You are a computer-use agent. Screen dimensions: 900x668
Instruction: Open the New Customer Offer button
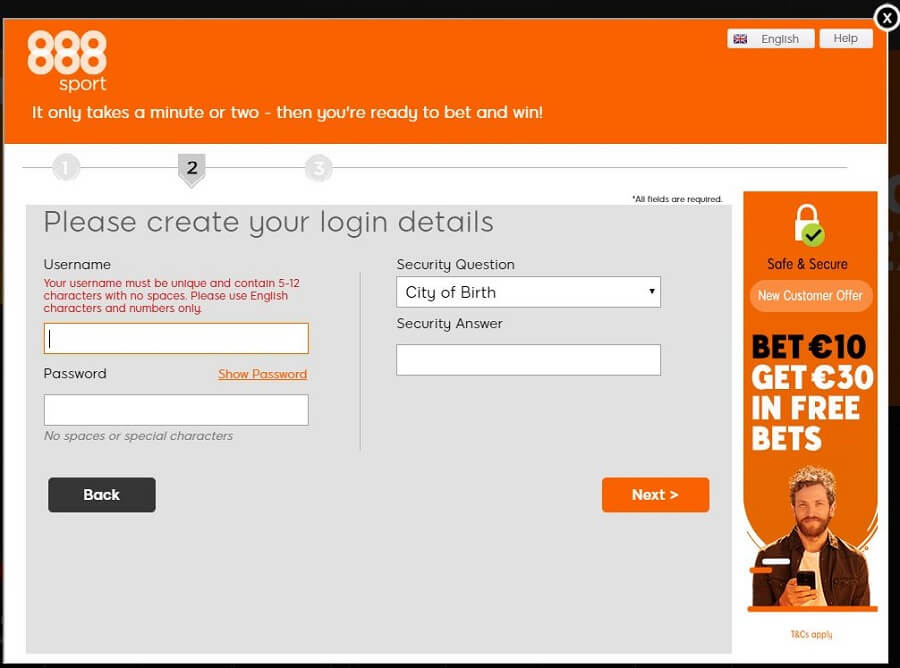tap(810, 296)
